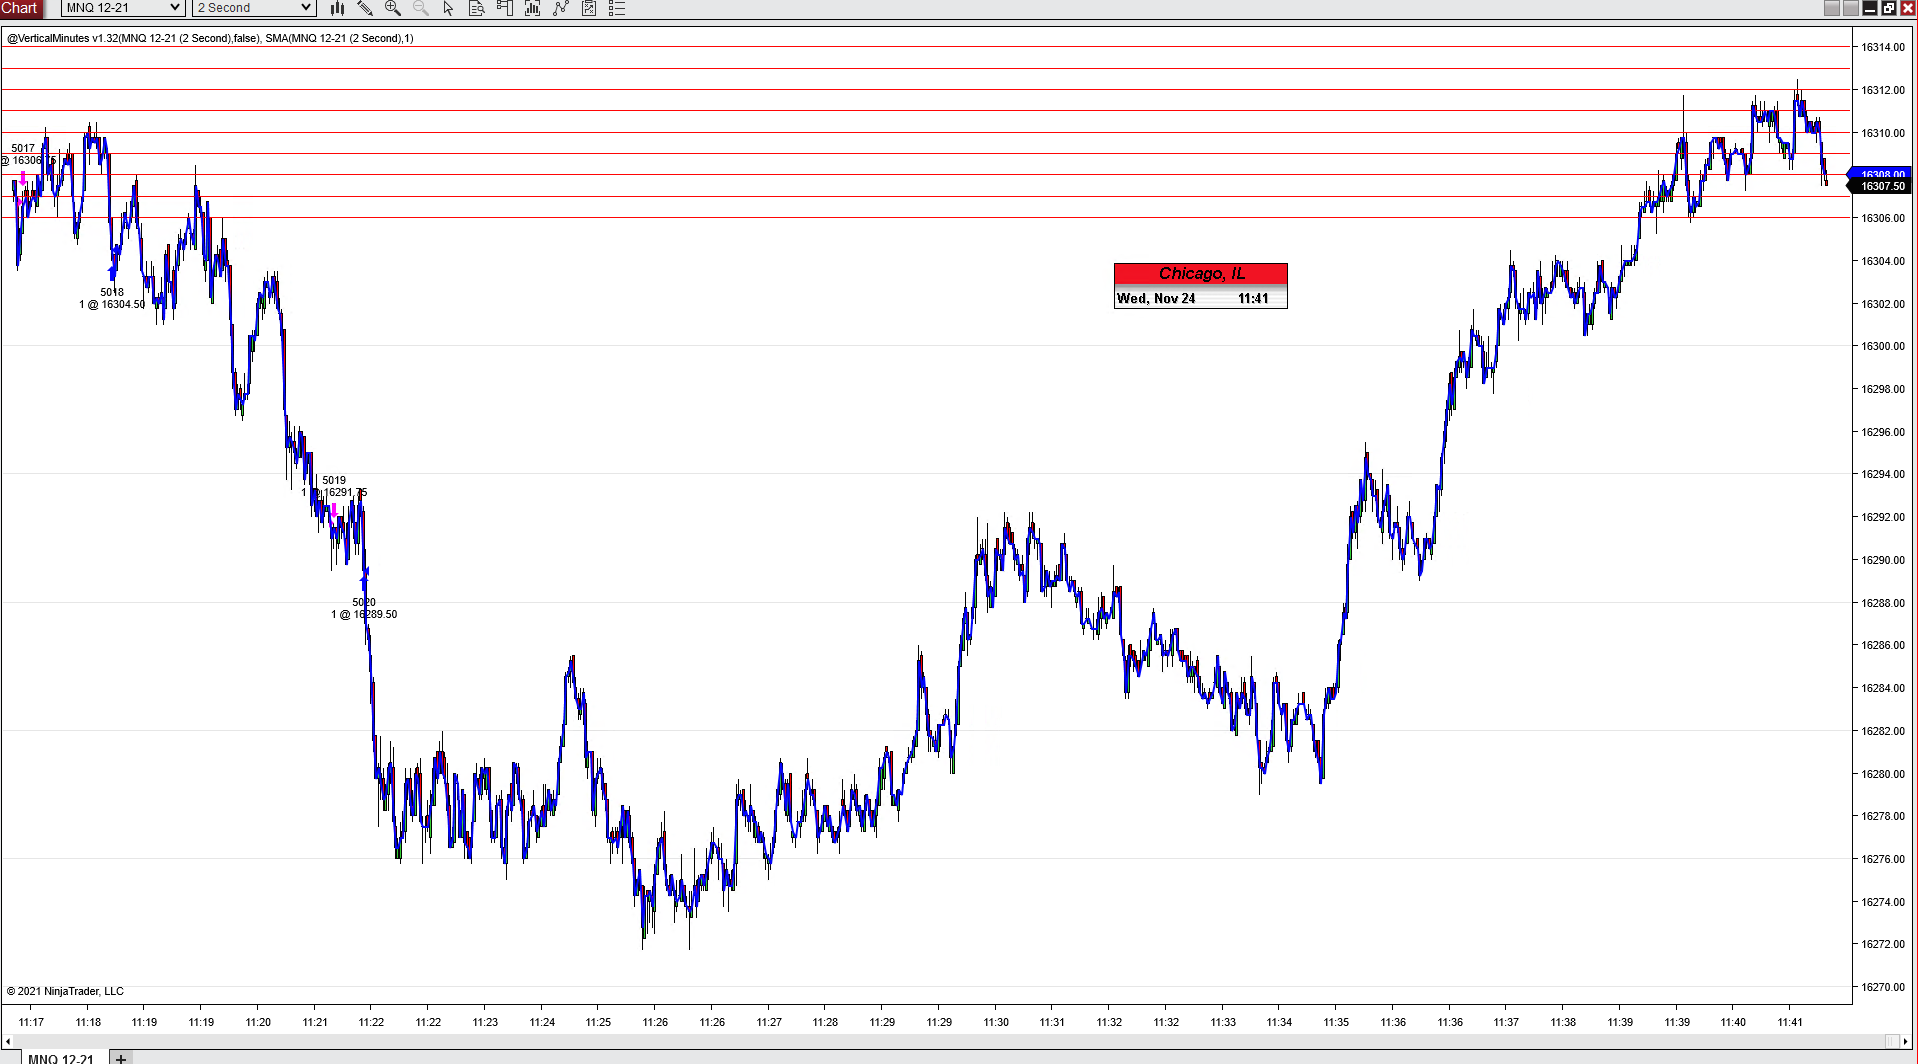Open the bar type chart style icon
1918x1064 pixels.
[x=338, y=8]
